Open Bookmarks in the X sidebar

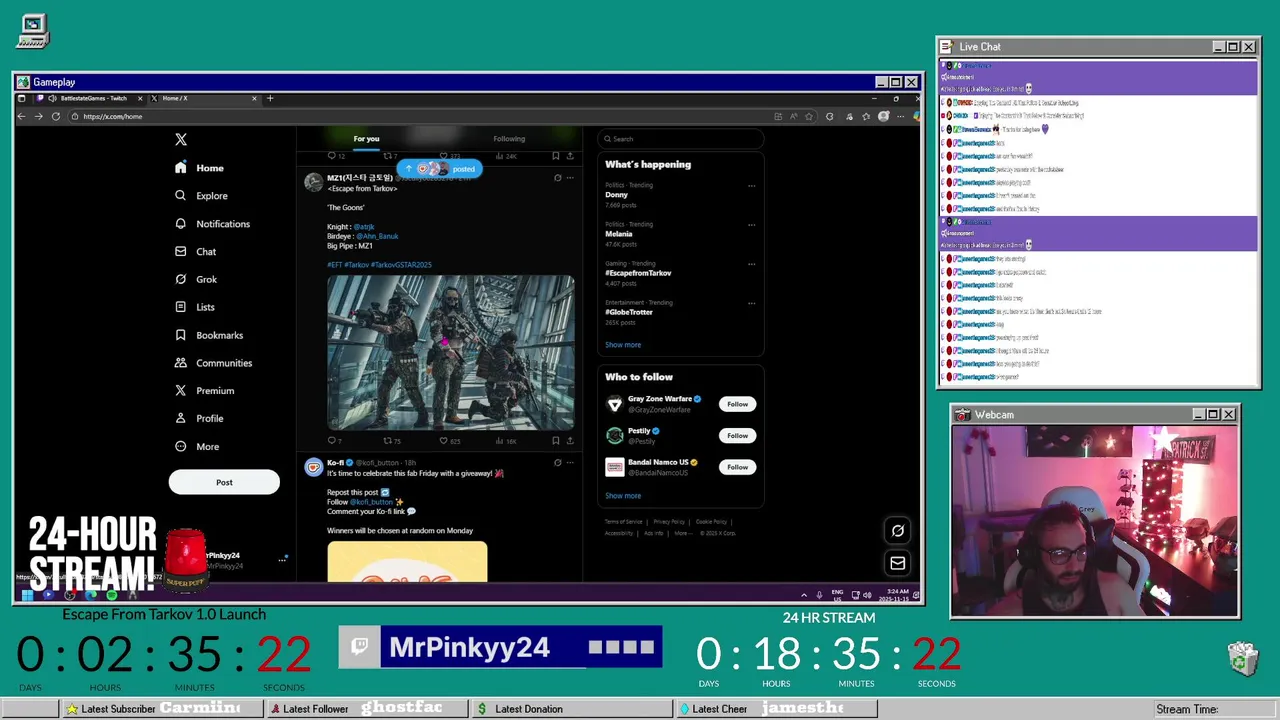(208, 335)
